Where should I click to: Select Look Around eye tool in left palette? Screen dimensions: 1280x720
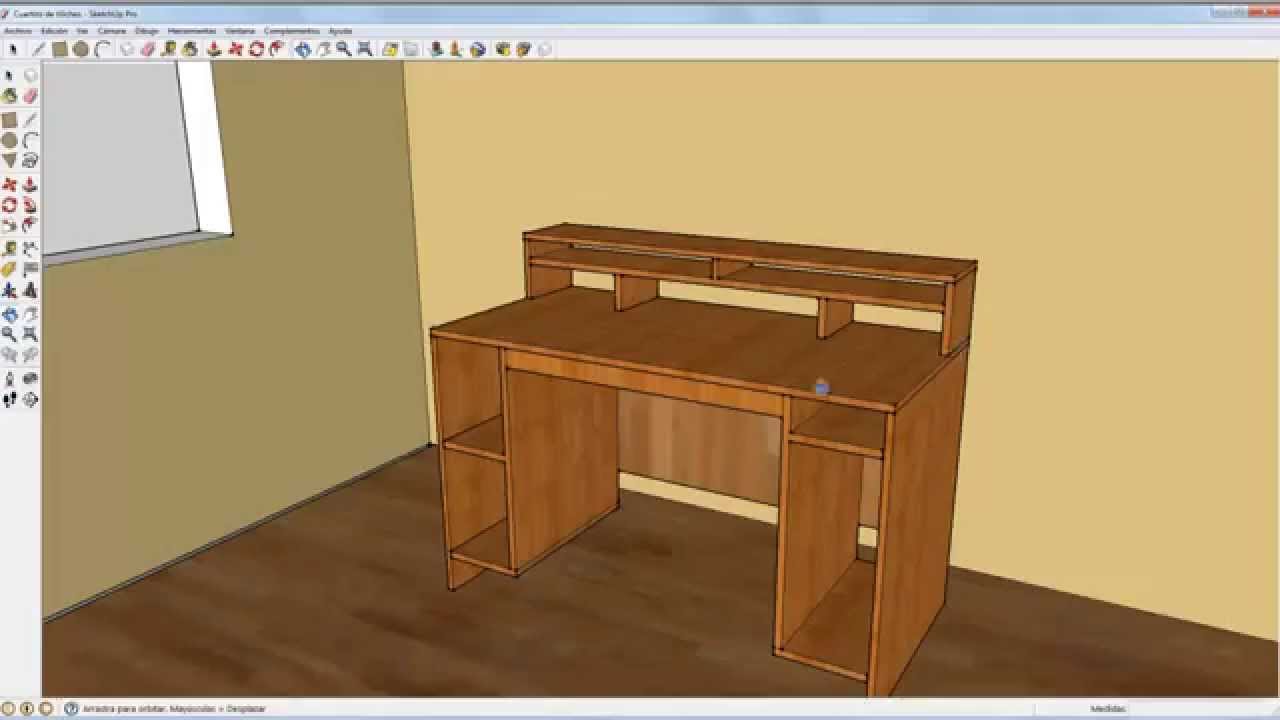30,379
